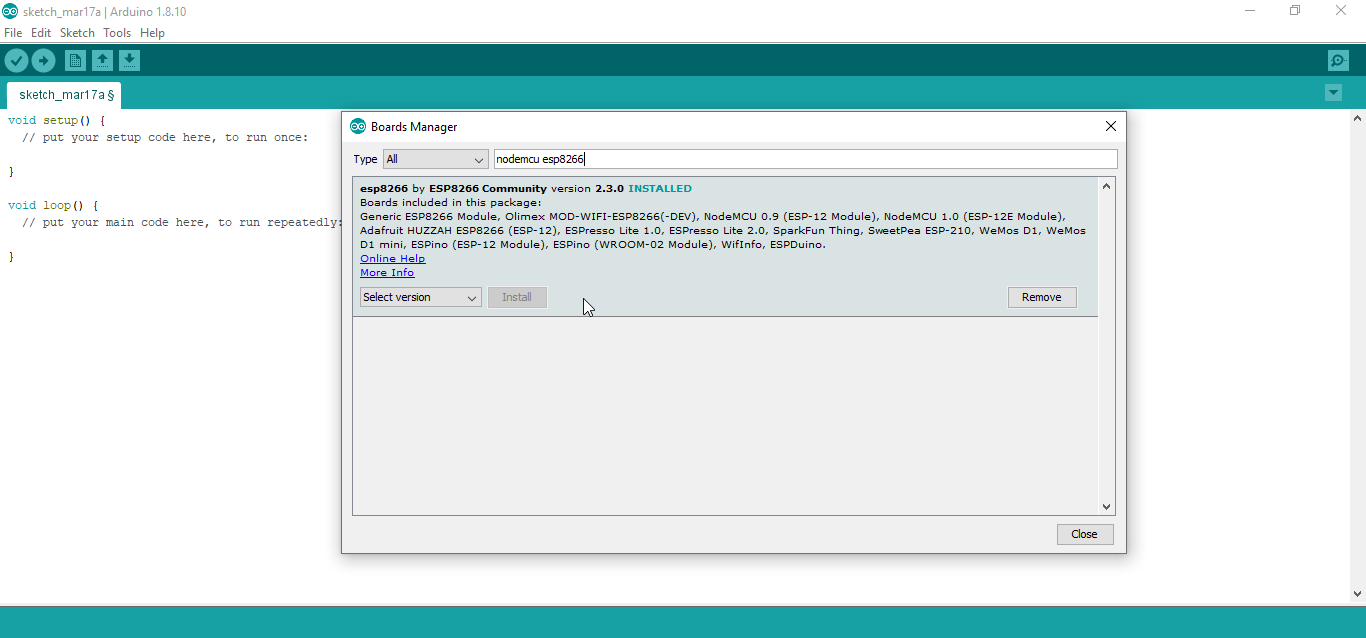Click the Arduino logo in title bar
This screenshot has height=638, width=1366.
click(10, 11)
